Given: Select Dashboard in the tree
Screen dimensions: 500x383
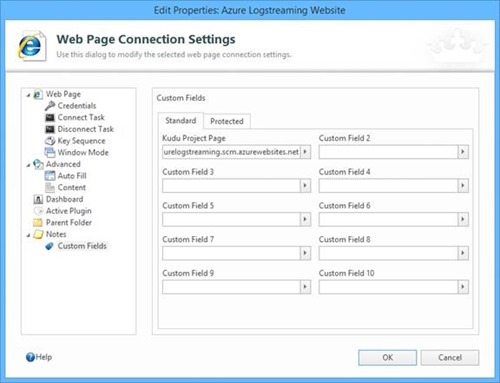Looking at the screenshot, I should pyautogui.click(x=64, y=199).
